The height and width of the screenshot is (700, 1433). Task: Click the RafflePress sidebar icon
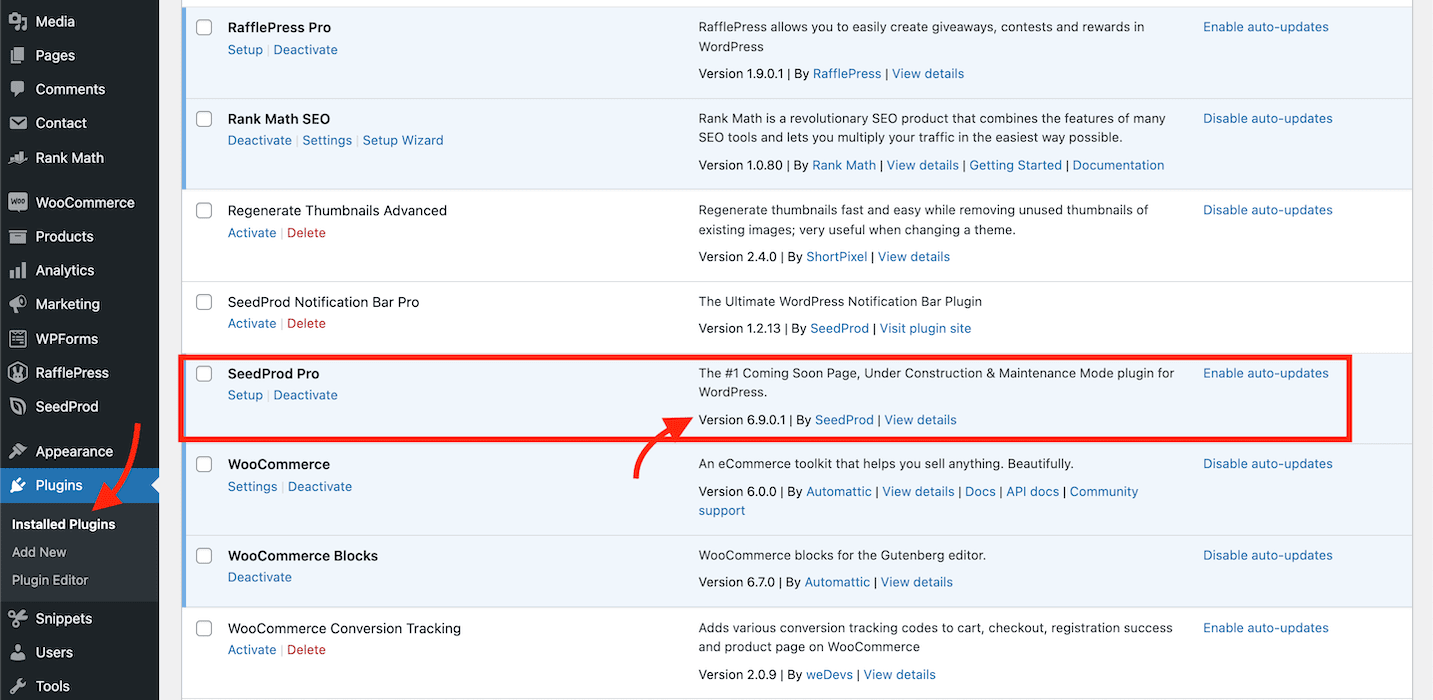pos(17,372)
